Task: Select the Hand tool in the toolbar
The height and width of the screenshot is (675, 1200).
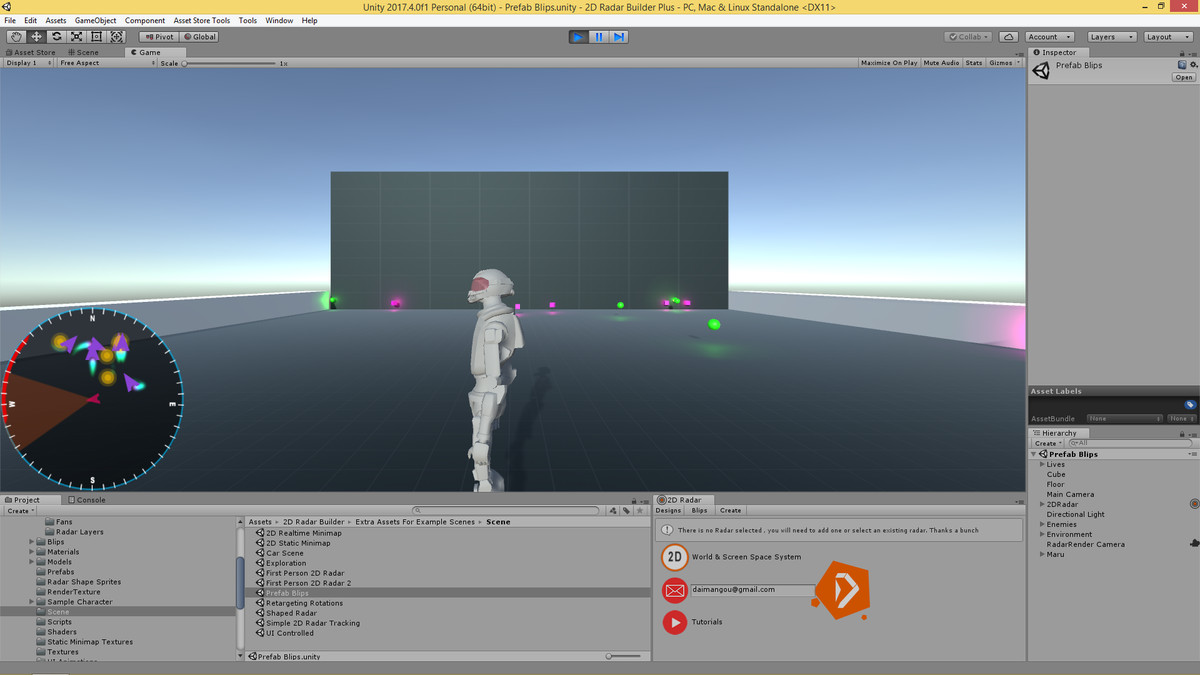Action: [14, 36]
